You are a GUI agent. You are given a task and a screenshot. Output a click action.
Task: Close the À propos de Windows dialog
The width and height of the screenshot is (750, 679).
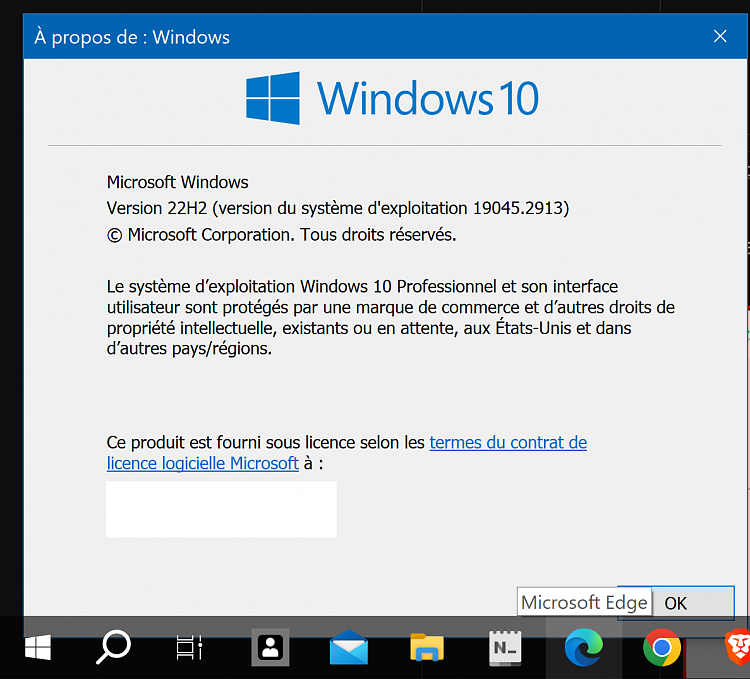pyautogui.click(x=720, y=36)
